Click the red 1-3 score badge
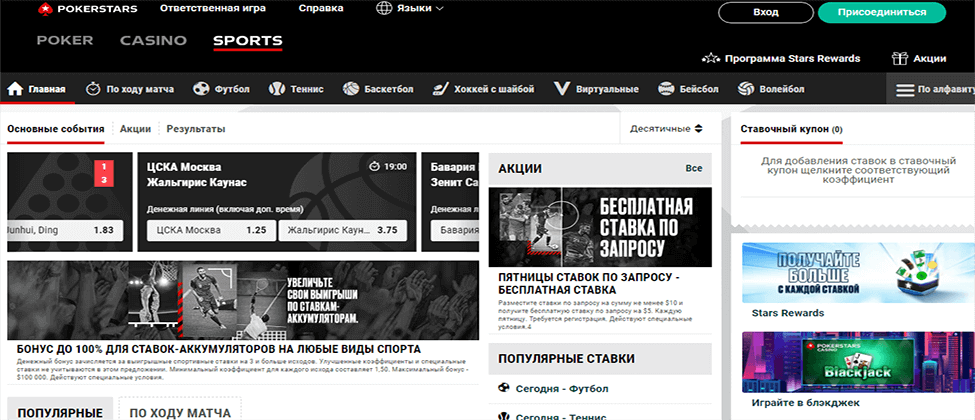The height and width of the screenshot is (420, 975). coord(104,173)
